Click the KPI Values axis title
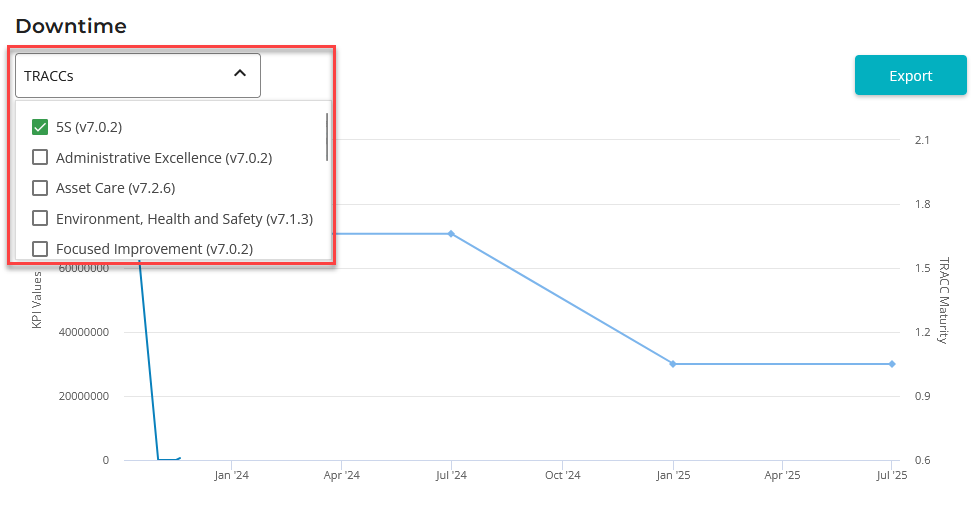This screenshot has height=515, width=980. click(x=36, y=300)
